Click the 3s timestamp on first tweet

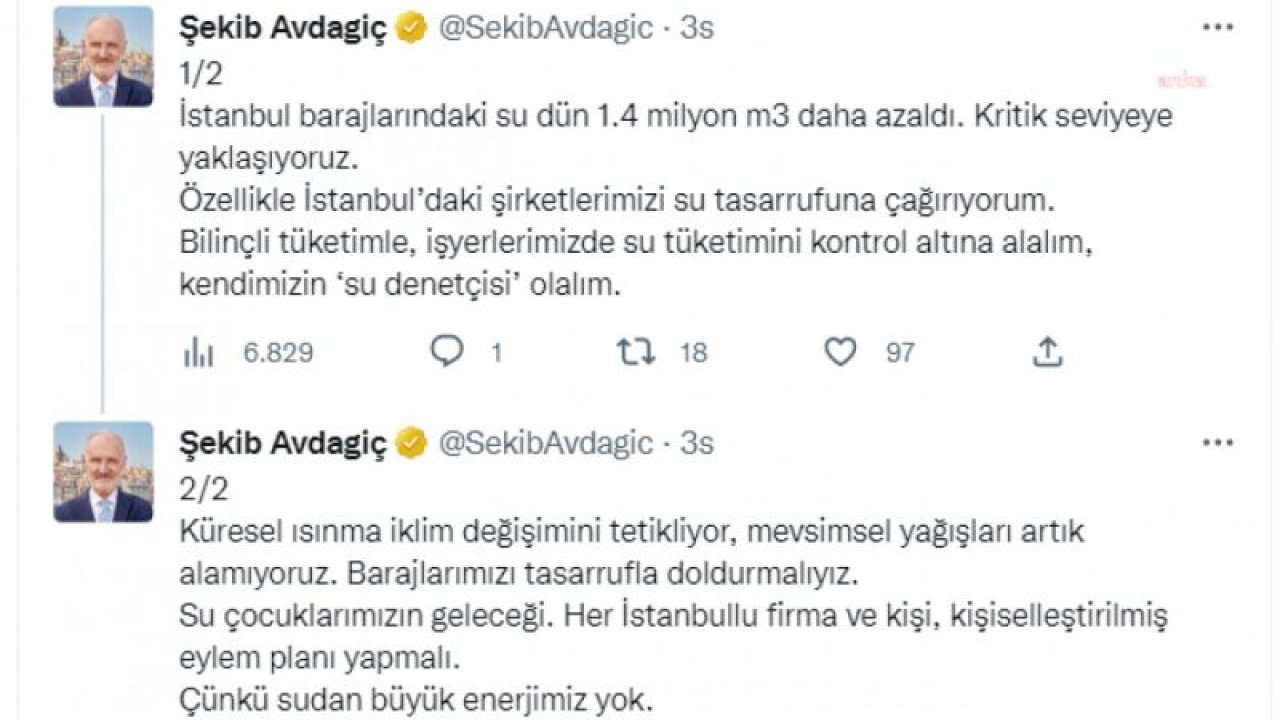697,30
